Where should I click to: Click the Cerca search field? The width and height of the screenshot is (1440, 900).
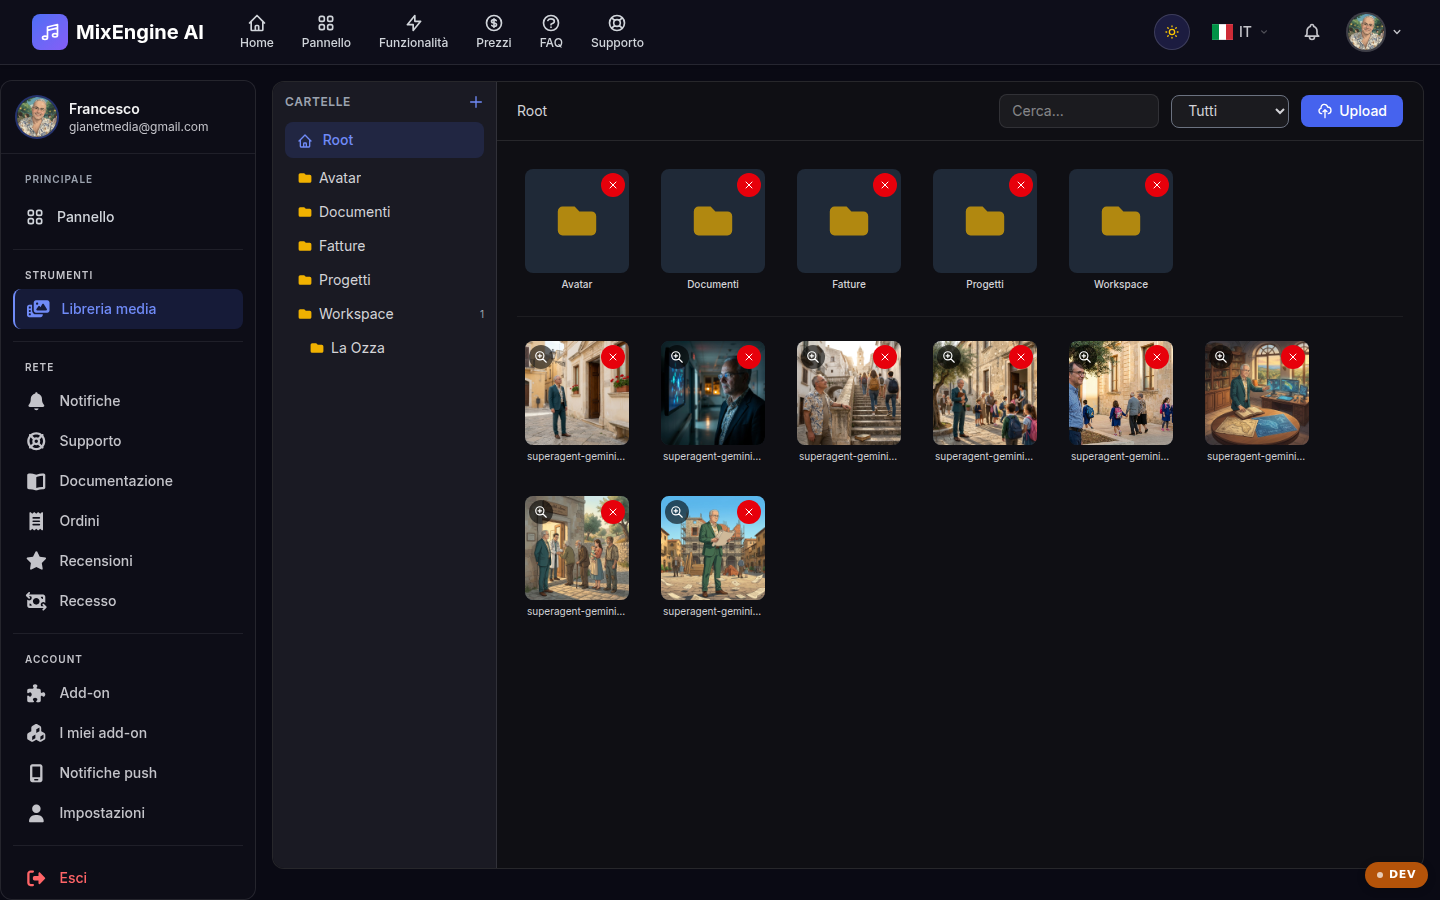[1079, 111]
